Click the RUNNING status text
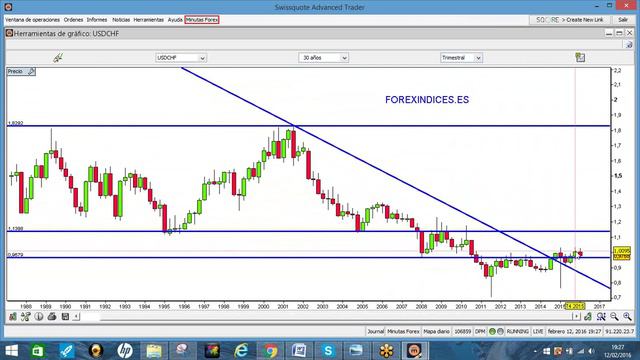 tap(518, 331)
